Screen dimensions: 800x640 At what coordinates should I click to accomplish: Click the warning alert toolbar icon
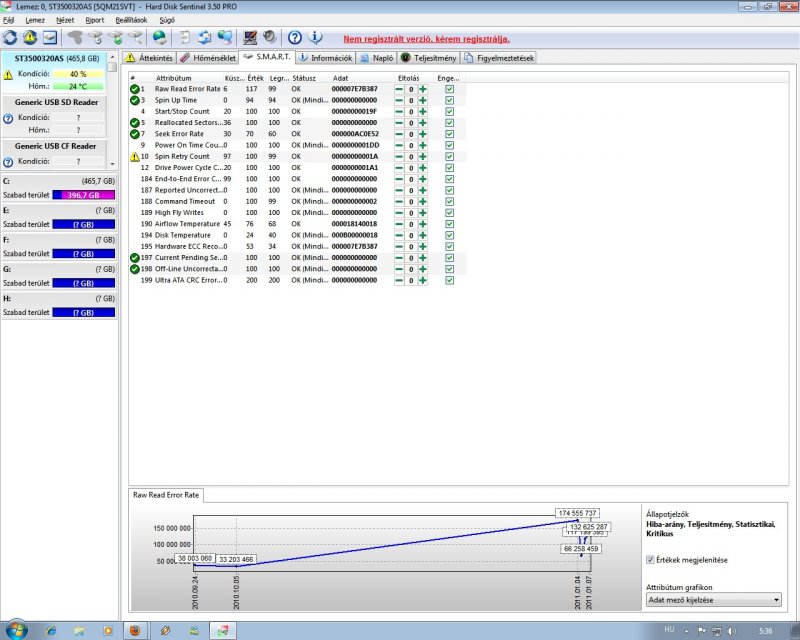tap(30, 37)
